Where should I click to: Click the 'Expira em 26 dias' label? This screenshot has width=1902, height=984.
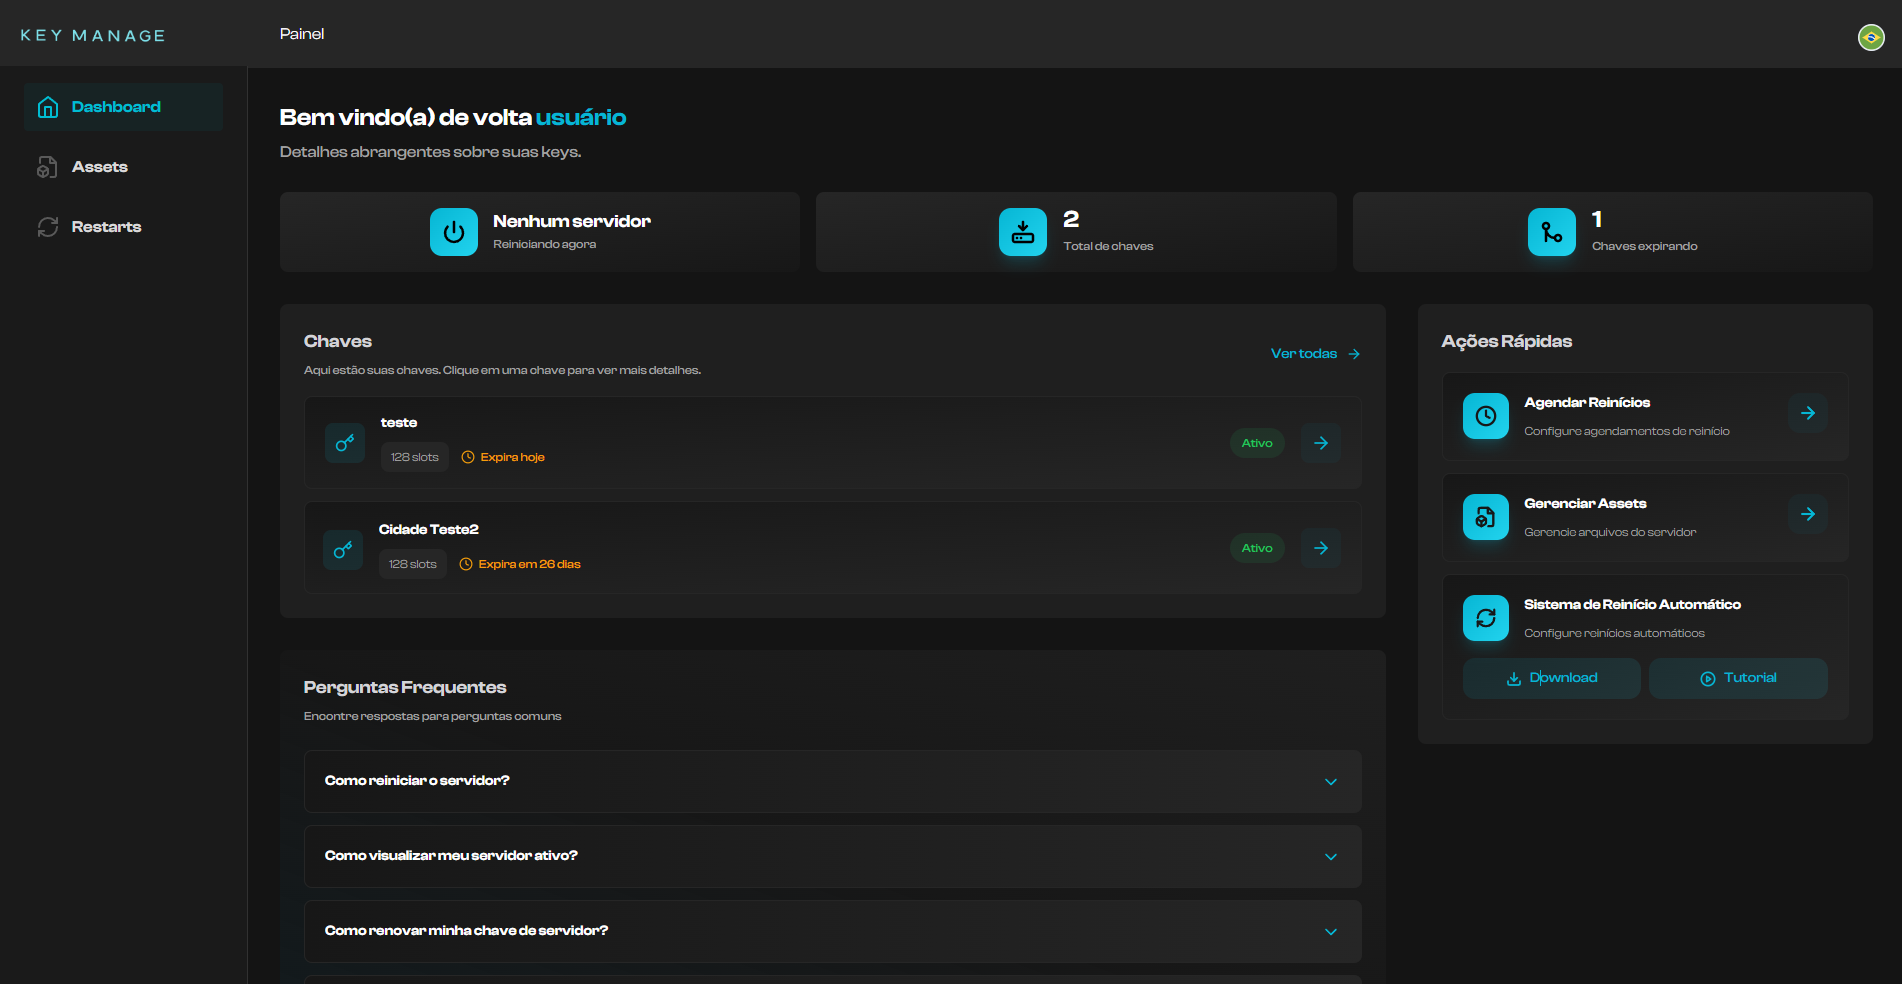click(530, 564)
